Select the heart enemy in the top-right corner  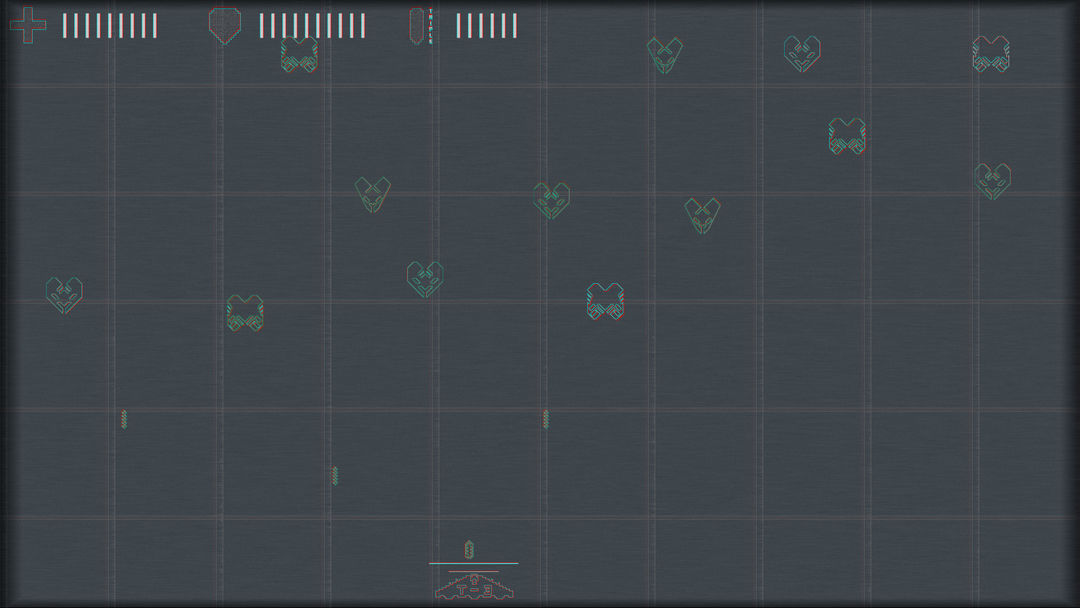click(x=991, y=55)
